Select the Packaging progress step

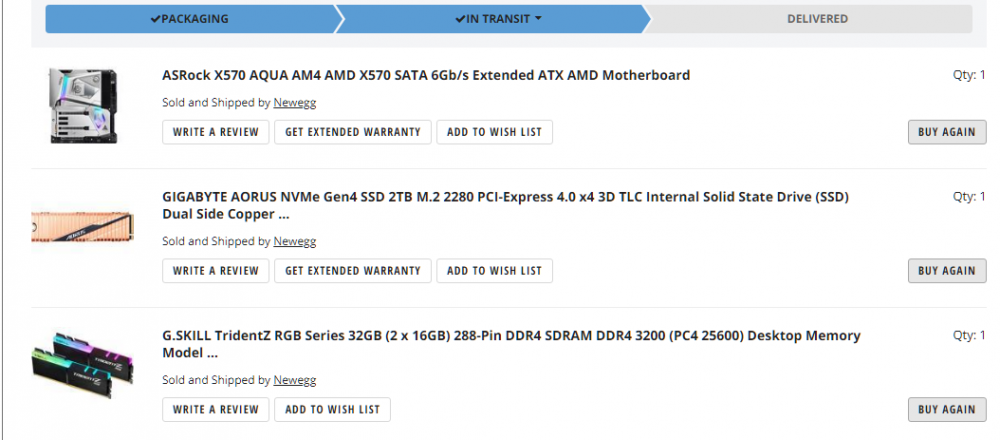(x=189, y=19)
